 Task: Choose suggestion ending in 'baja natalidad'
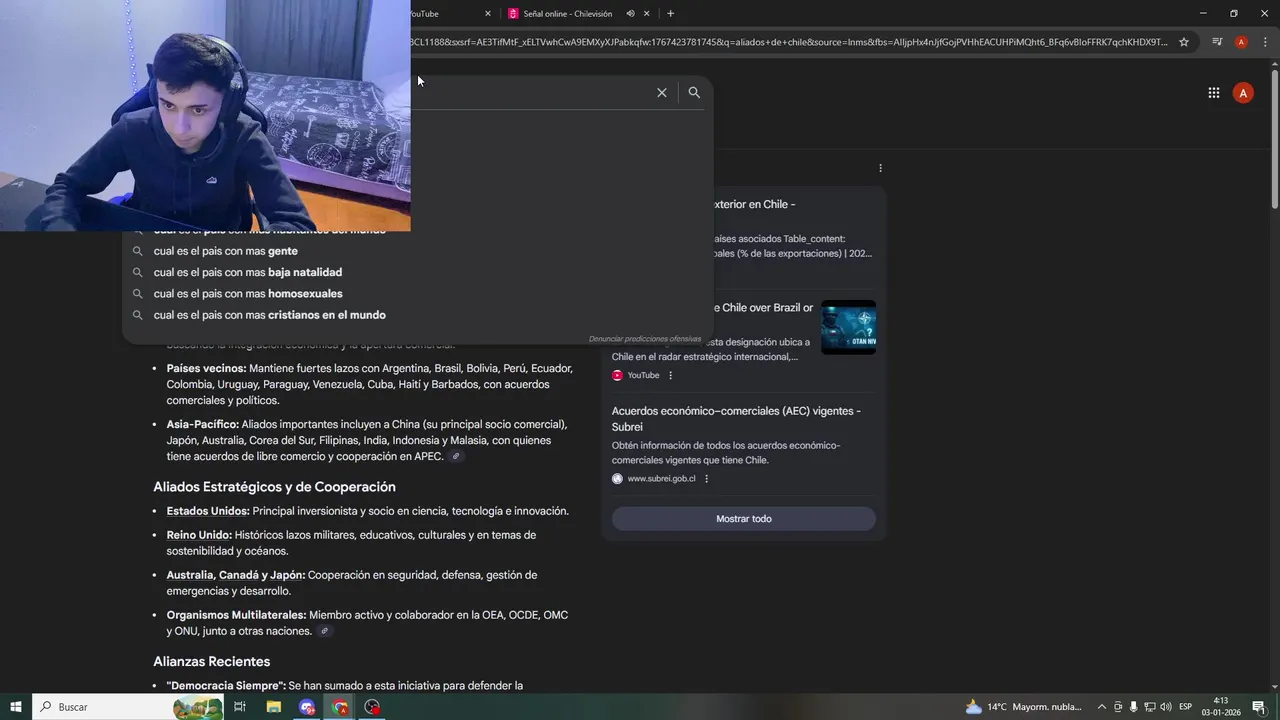tap(417, 272)
